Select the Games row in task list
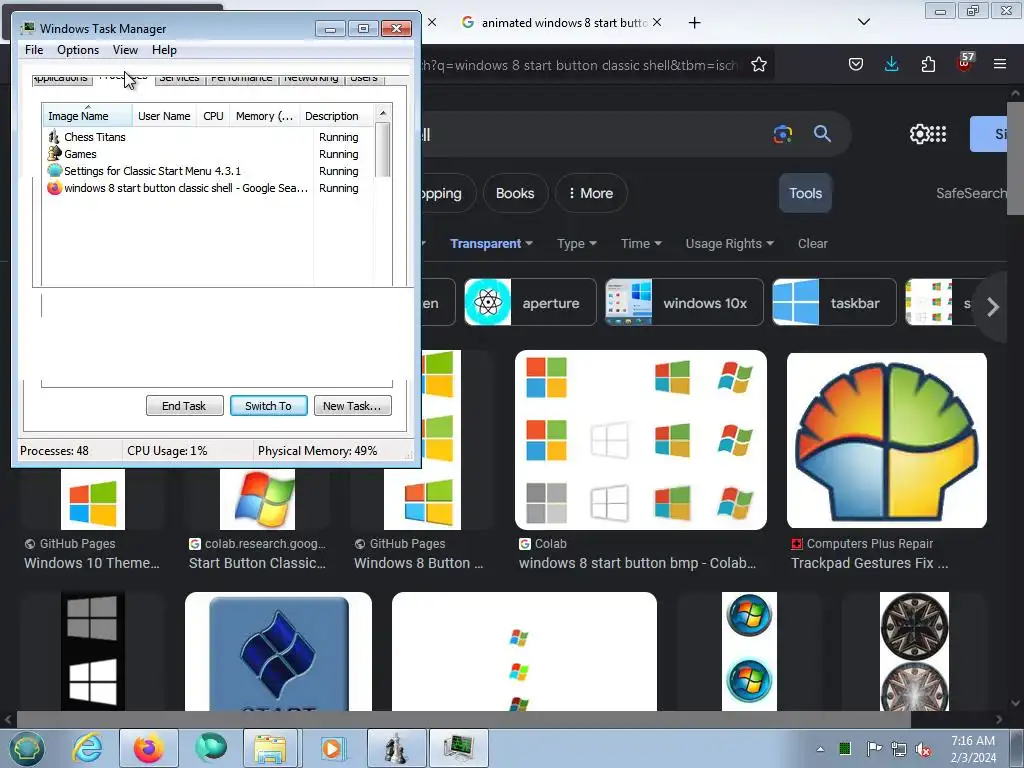Image resolution: width=1024 pixels, height=768 pixels. click(x=208, y=154)
